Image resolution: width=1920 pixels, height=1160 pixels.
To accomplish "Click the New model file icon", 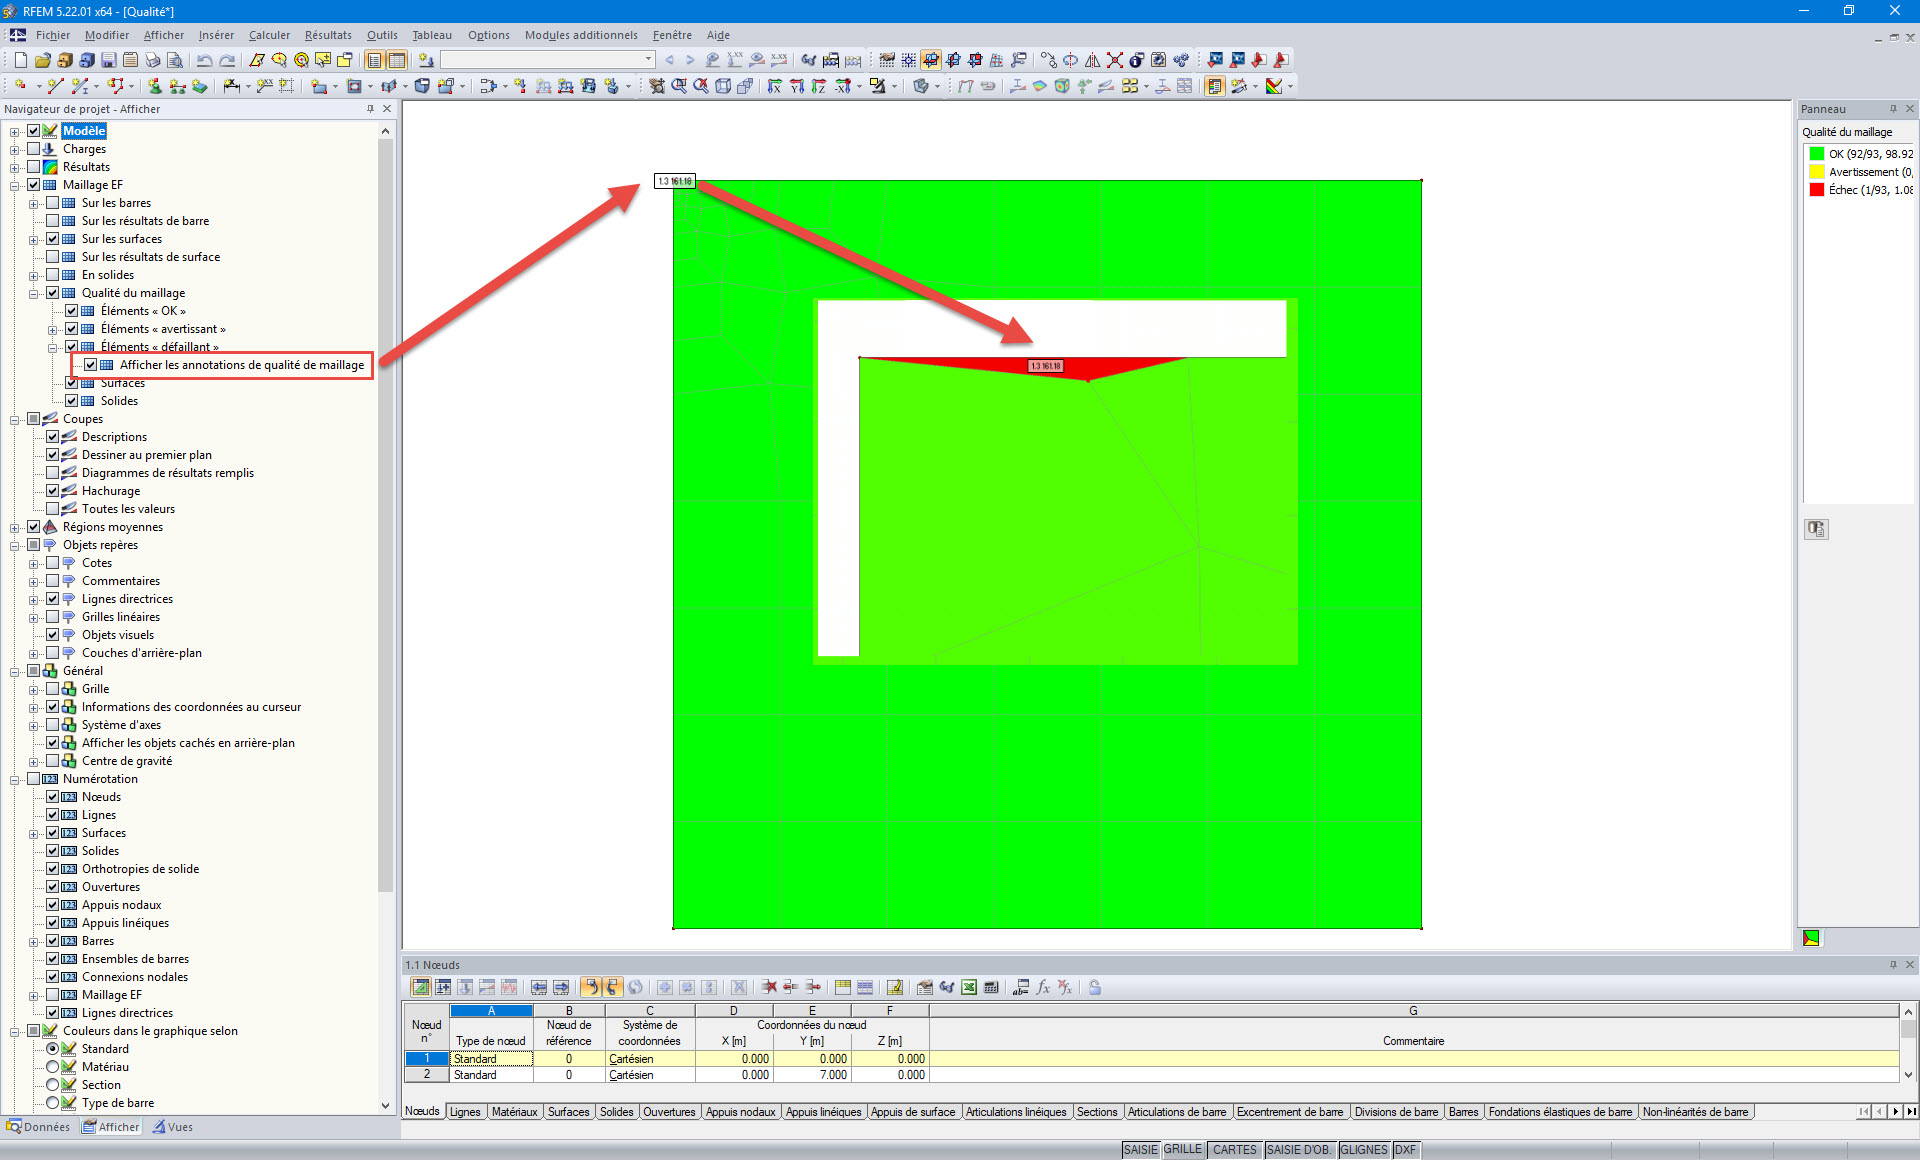I will (x=20, y=60).
